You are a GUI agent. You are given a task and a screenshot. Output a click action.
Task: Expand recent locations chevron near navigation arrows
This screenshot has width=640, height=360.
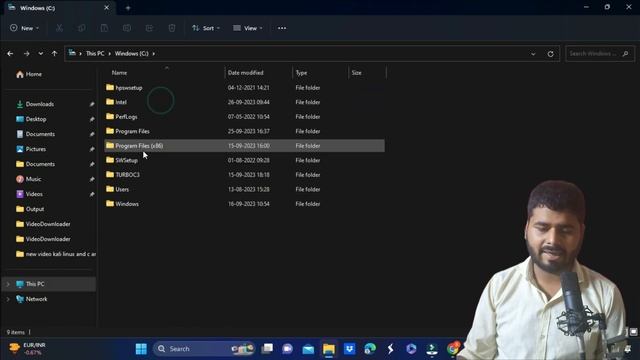[40, 53]
